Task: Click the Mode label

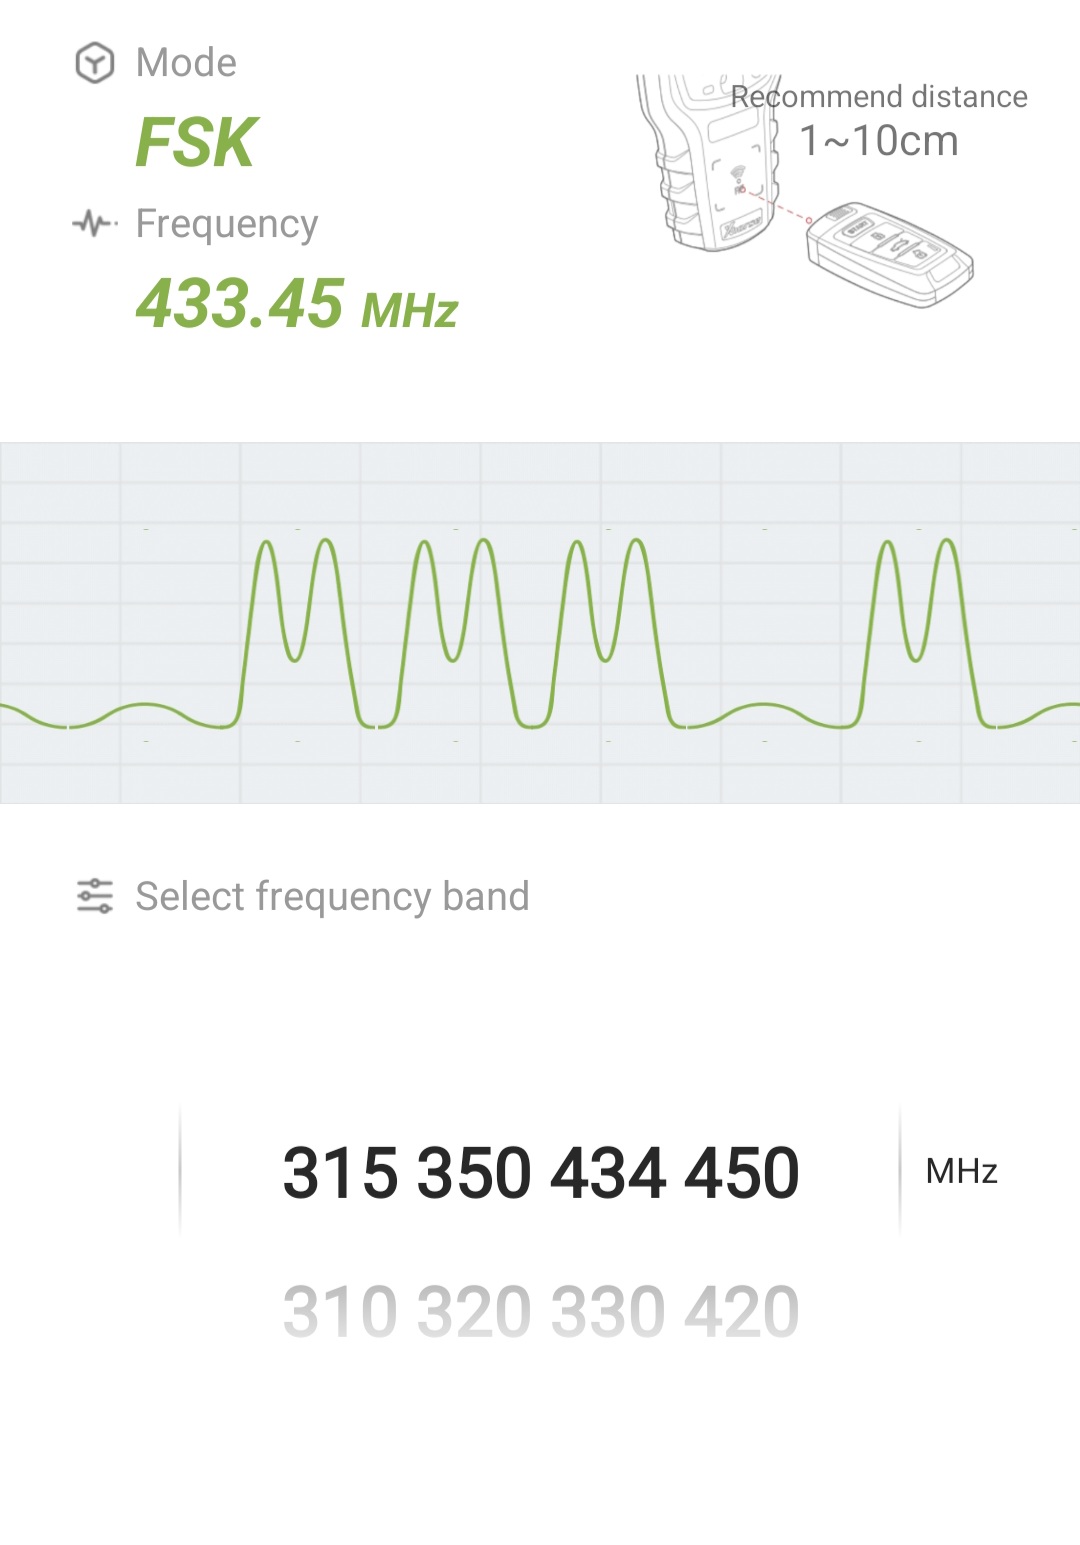Action: coord(186,63)
